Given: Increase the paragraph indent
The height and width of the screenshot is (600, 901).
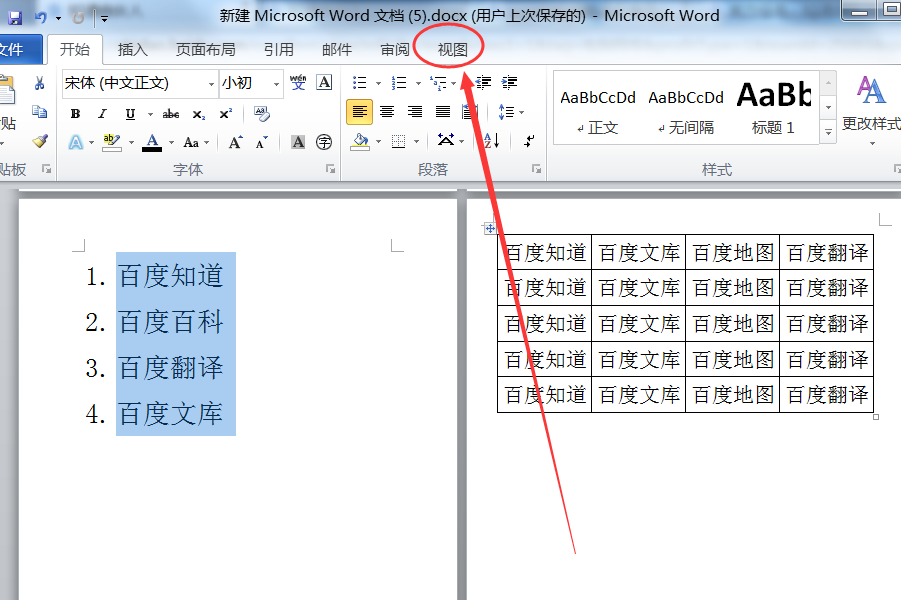Looking at the screenshot, I should [509, 83].
